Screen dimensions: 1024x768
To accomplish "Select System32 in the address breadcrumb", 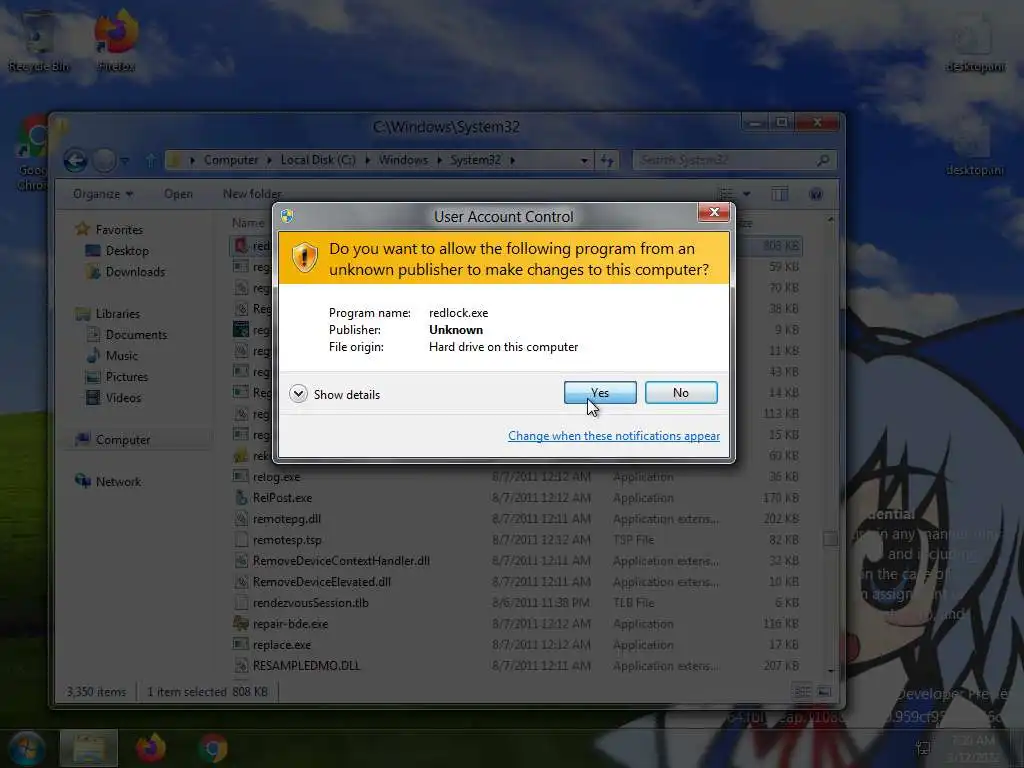I will point(475,160).
